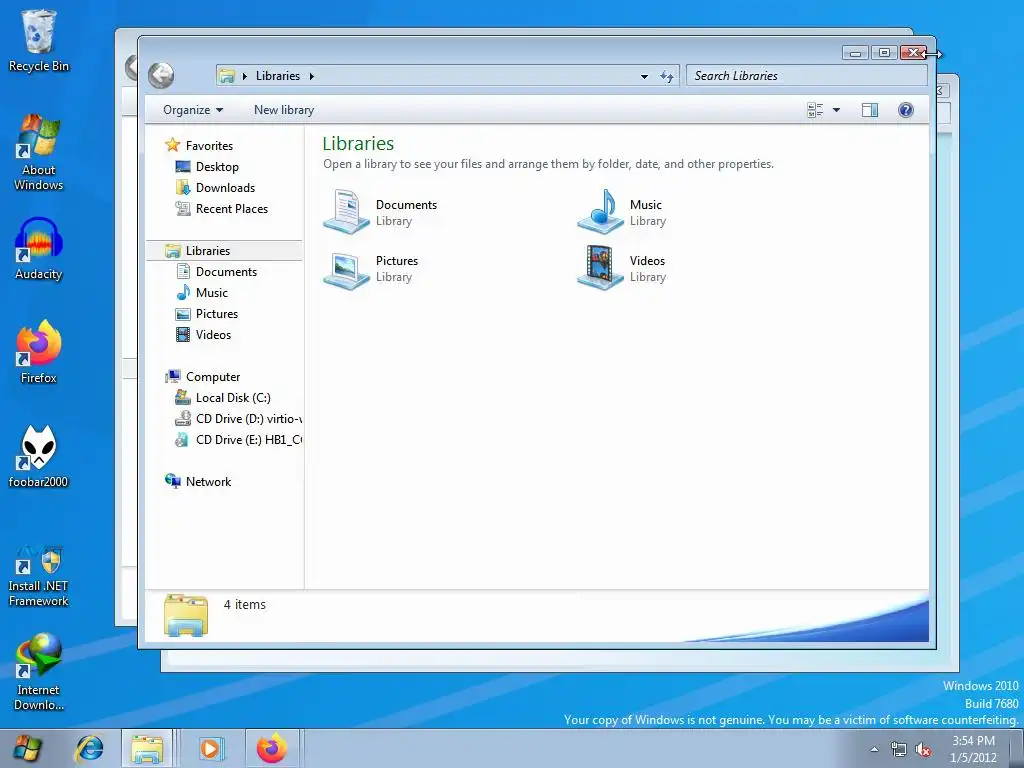Select Downloads in navigation pane

coord(225,187)
